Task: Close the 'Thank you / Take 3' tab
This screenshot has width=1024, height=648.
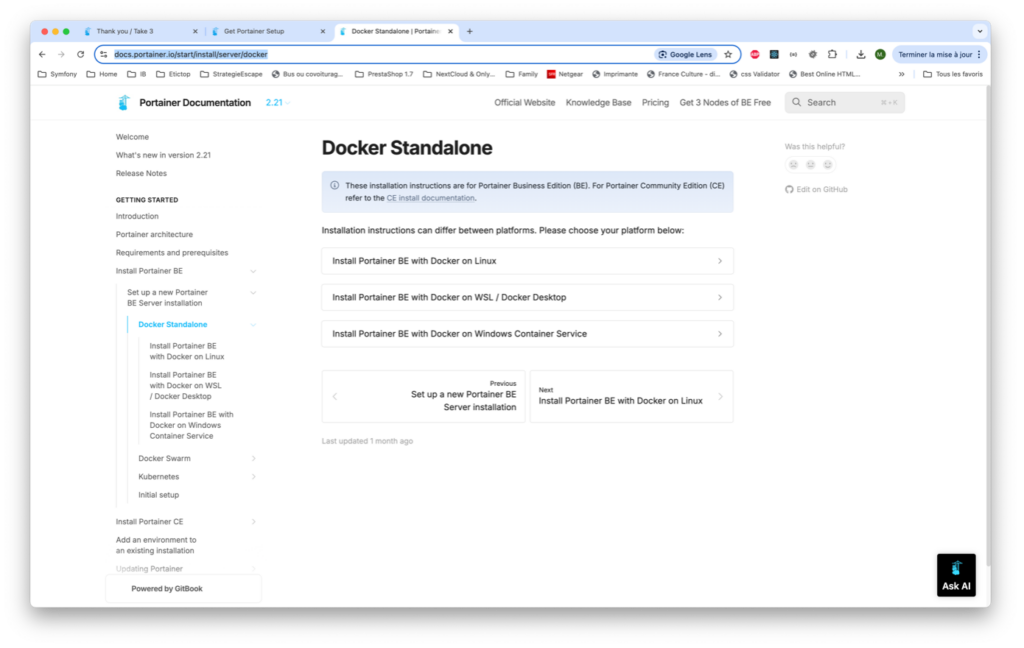Action: click(x=195, y=31)
